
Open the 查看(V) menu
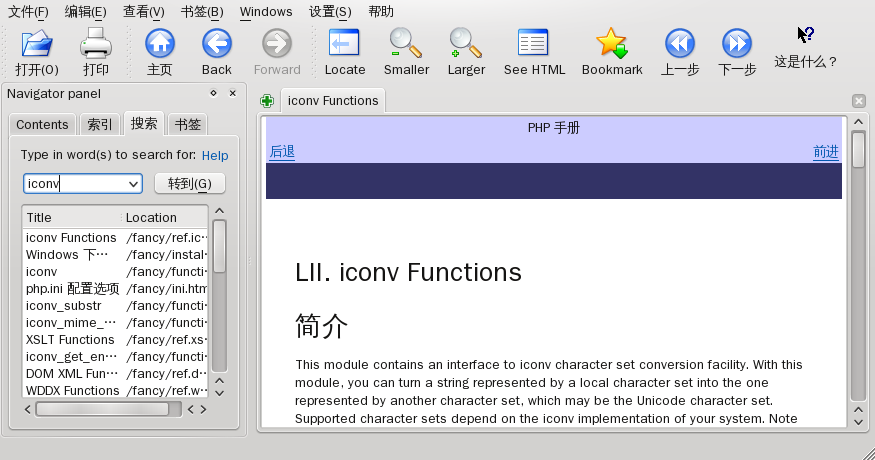[x=143, y=12]
